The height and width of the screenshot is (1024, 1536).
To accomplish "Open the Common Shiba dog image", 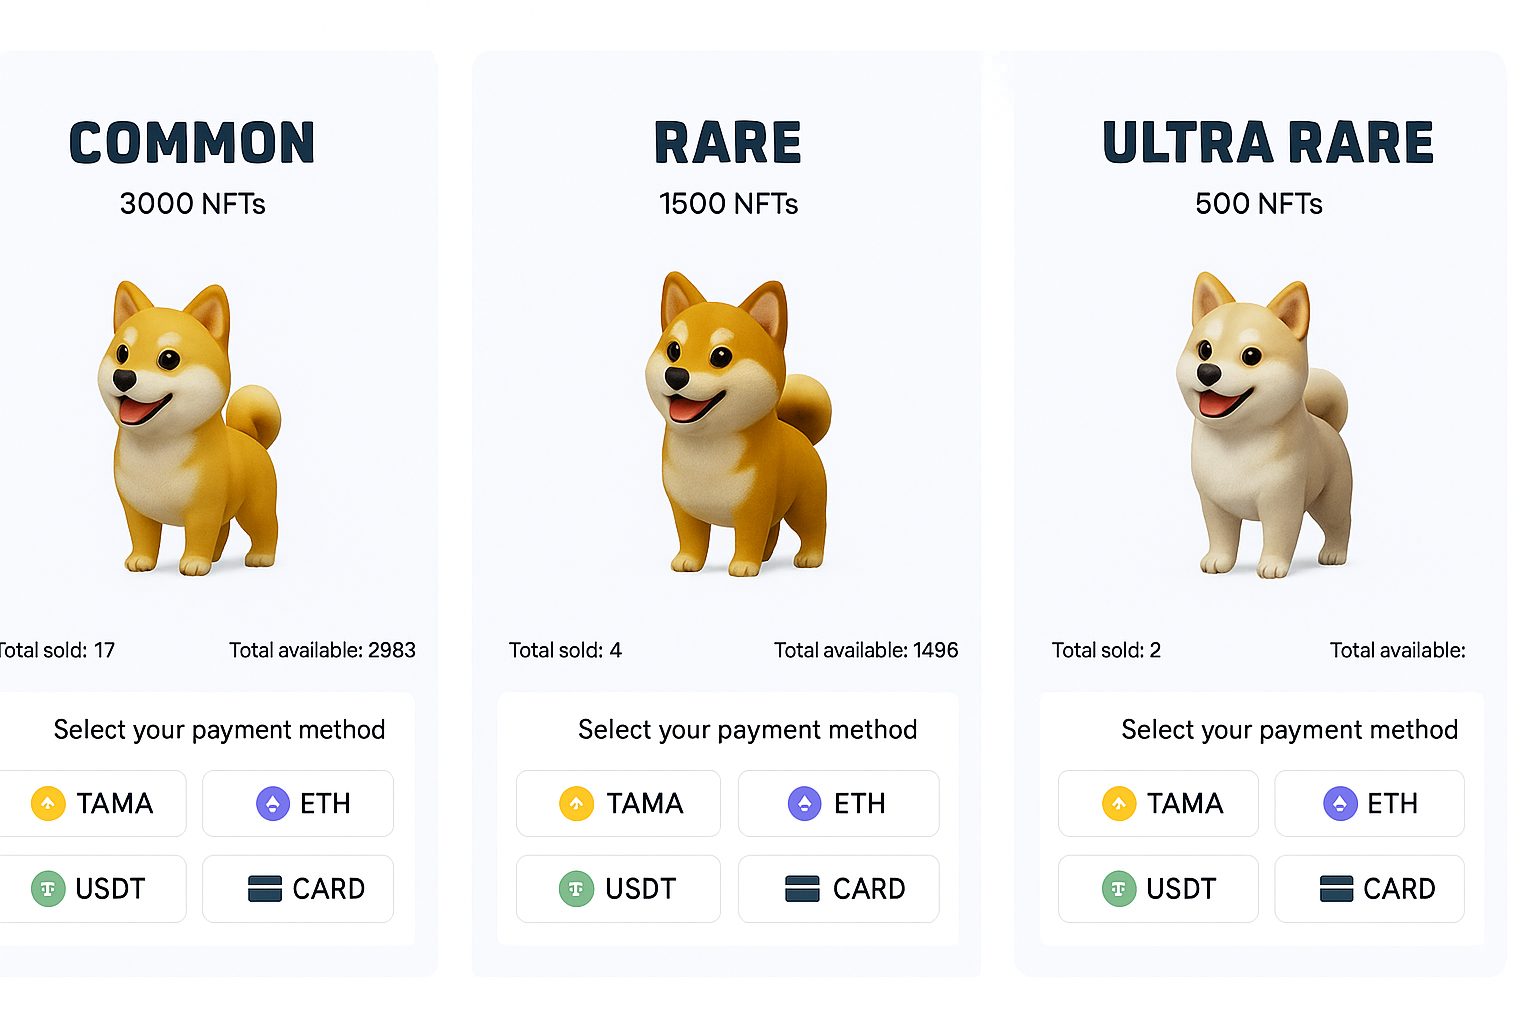I will [x=188, y=427].
